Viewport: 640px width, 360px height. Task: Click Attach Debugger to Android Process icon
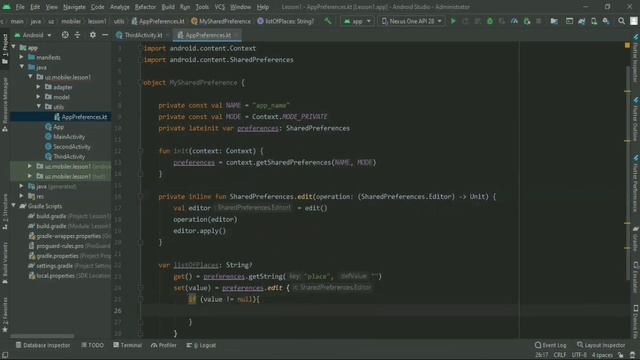[527, 21]
